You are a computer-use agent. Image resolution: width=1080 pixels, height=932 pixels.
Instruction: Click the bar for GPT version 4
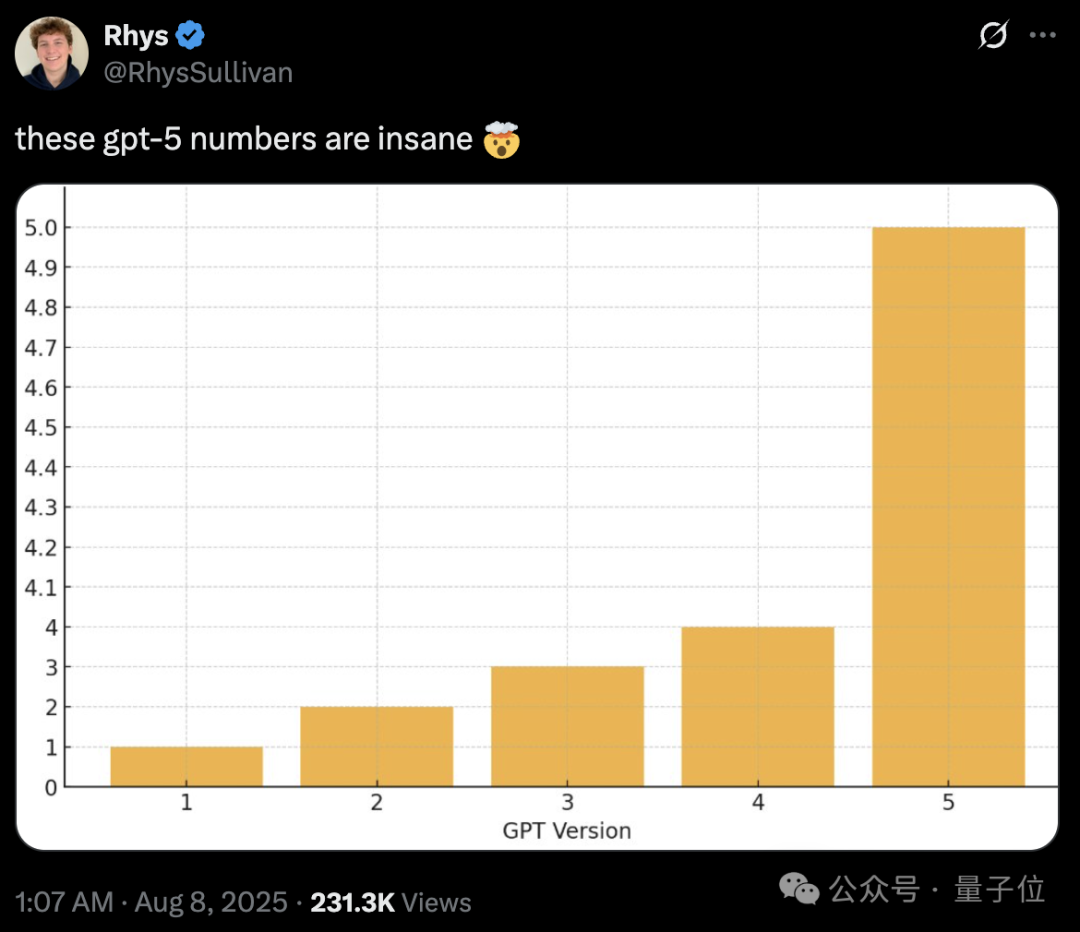(758, 706)
